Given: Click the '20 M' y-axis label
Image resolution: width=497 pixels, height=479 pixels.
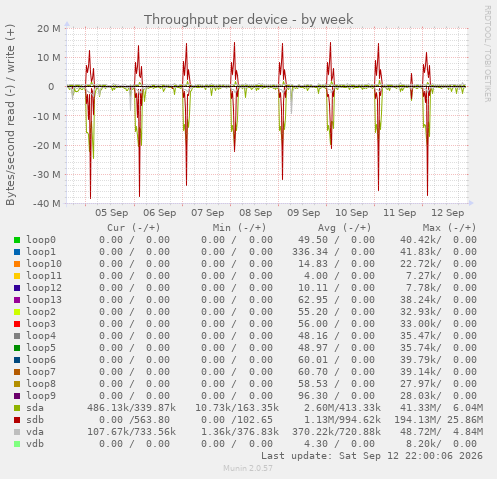Looking at the screenshot, I should tap(49, 29).
